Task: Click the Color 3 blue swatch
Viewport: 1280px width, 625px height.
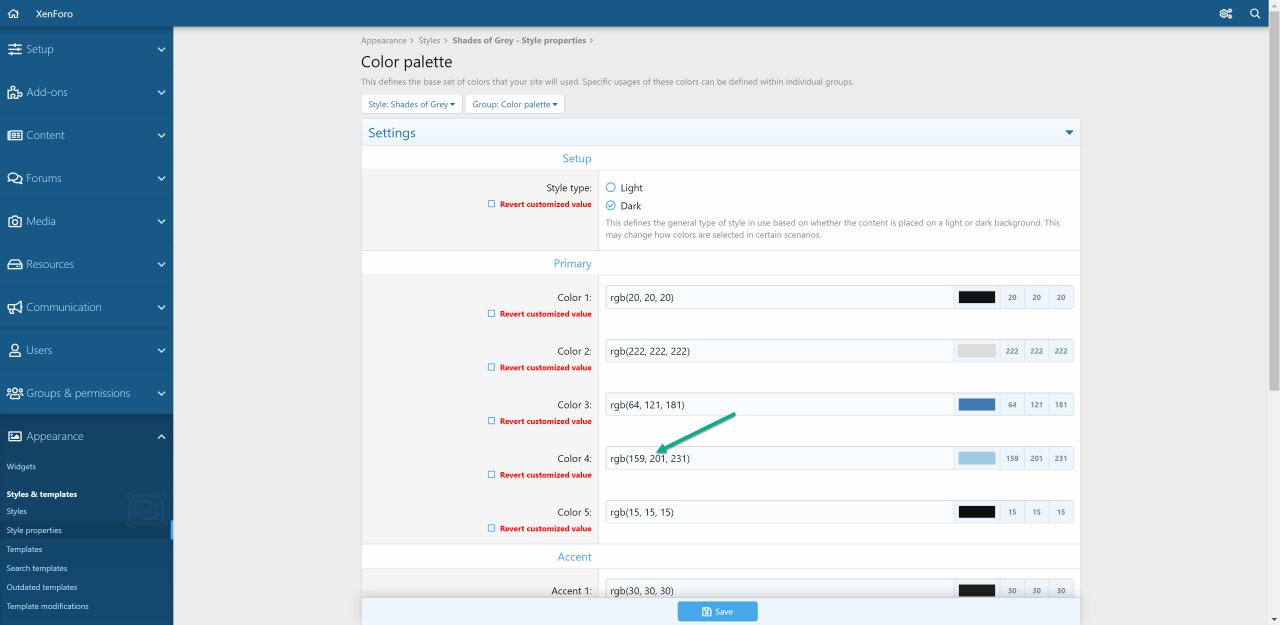Action: tap(976, 405)
